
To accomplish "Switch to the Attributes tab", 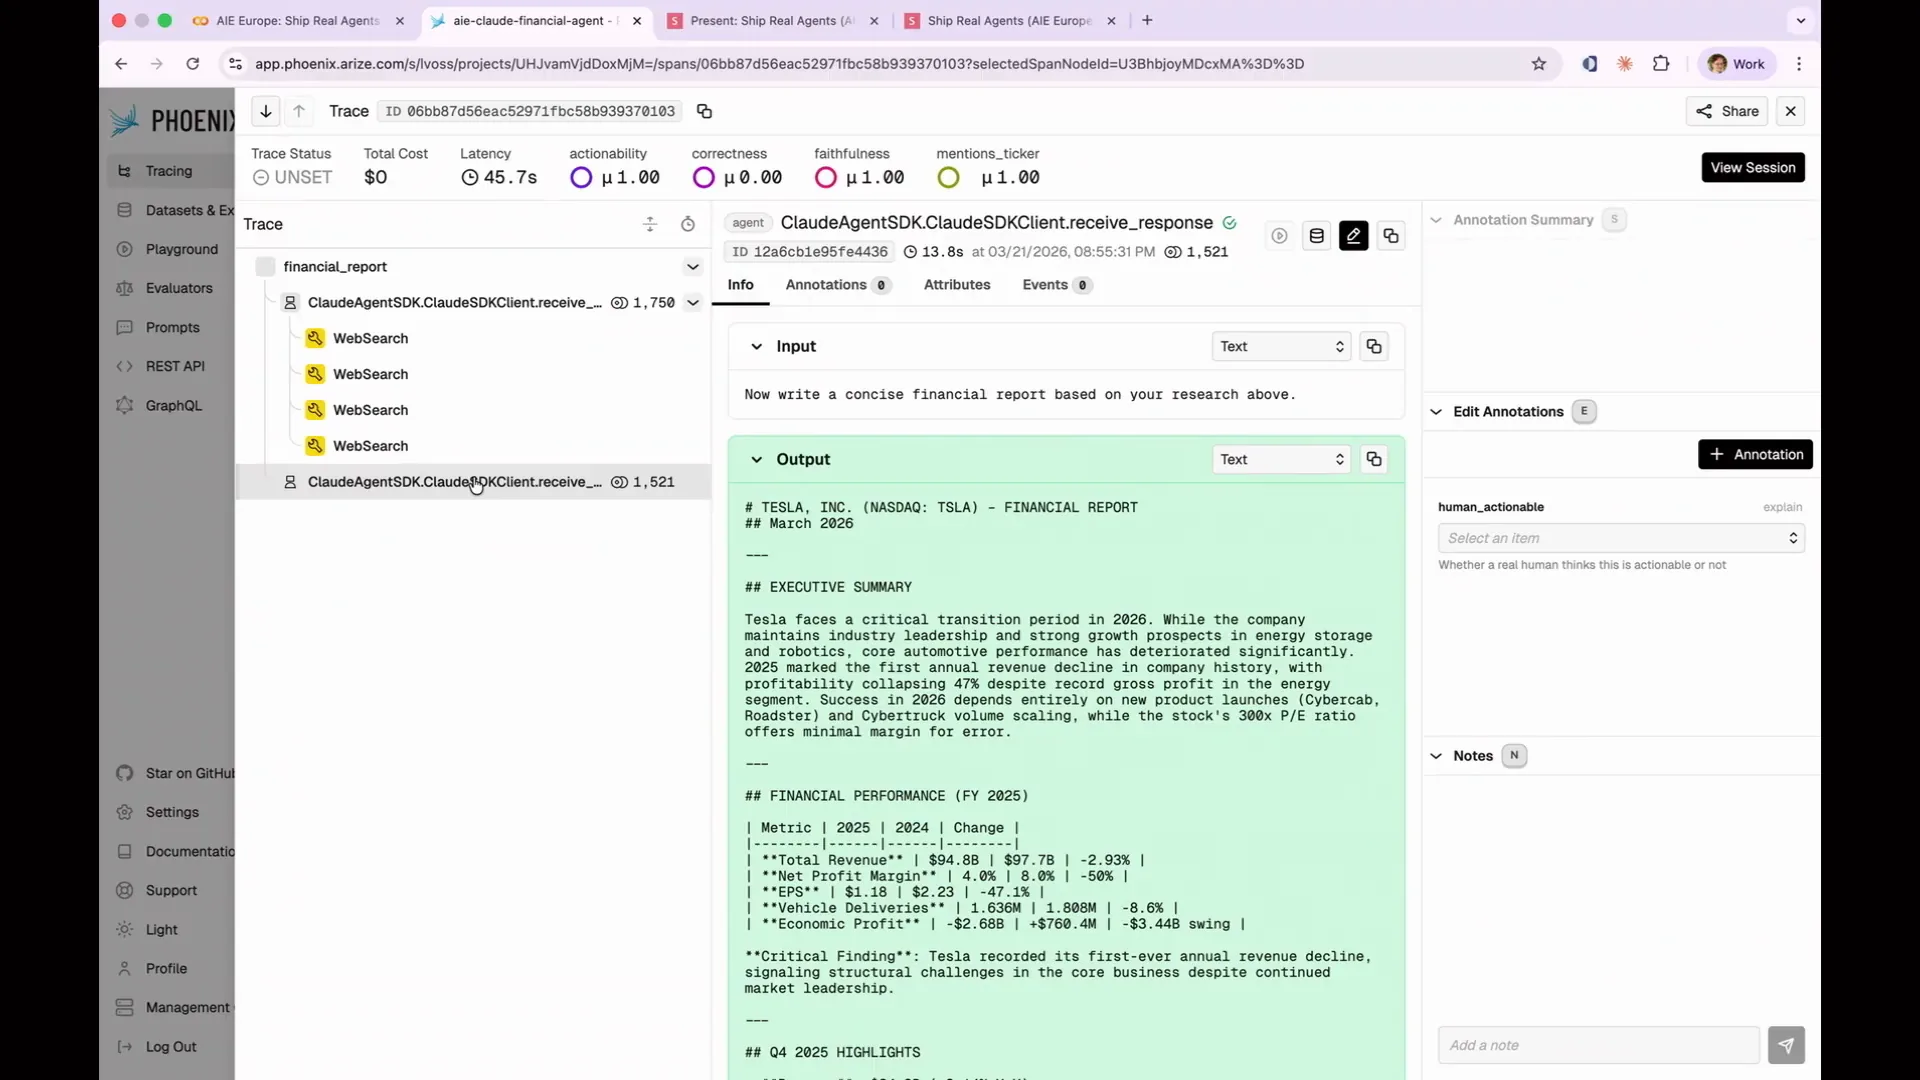I will coord(957,285).
